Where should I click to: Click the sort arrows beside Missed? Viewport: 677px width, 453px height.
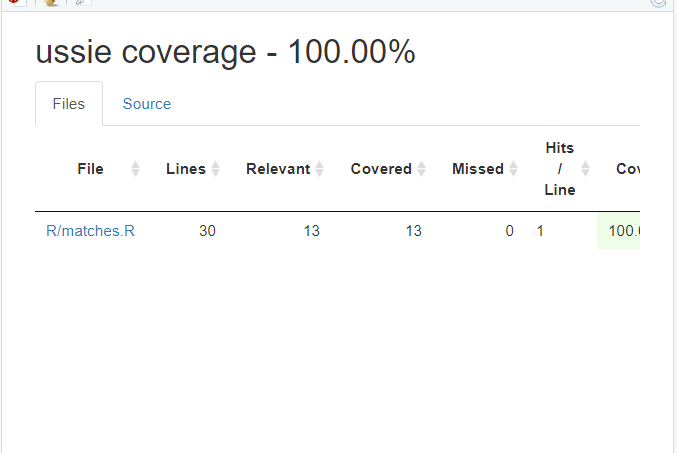pos(513,169)
